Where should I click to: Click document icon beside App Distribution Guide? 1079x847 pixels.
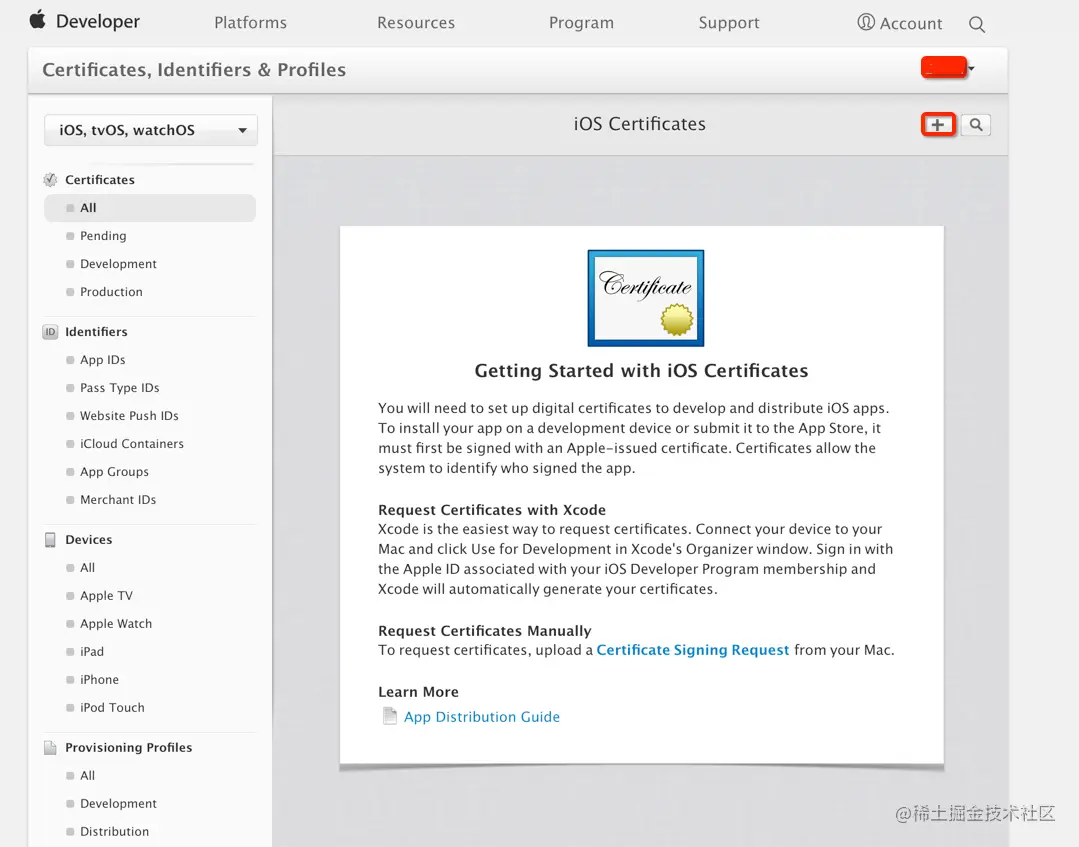pos(389,716)
